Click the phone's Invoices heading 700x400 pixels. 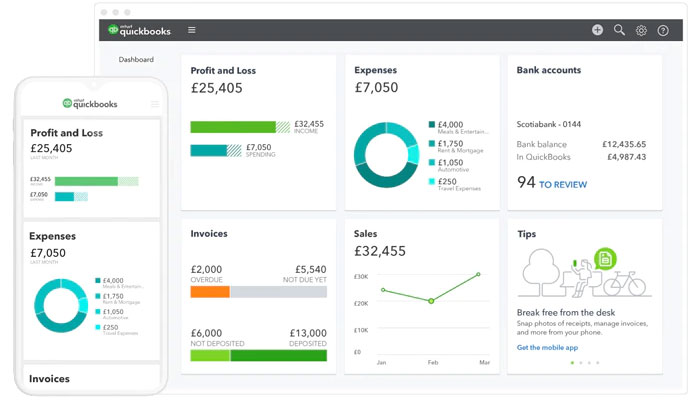click(x=49, y=379)
